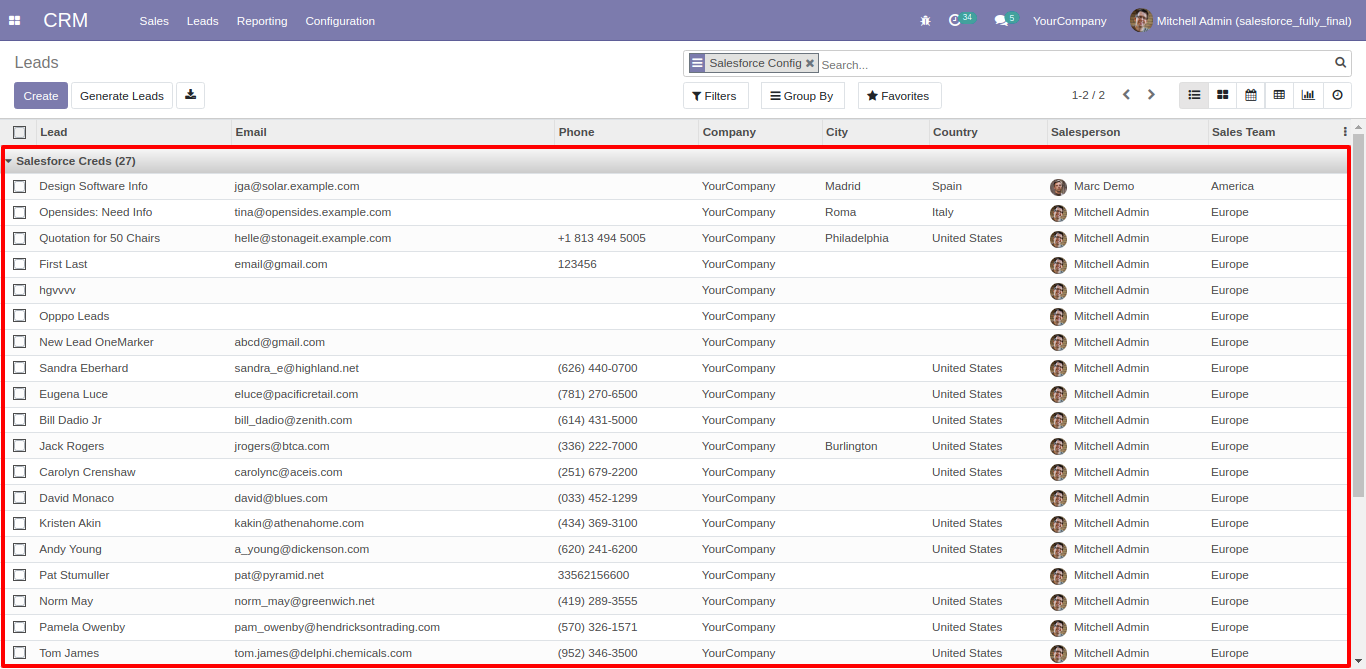Viewport: 1366px width, 669px height.
Task: Click the Create button
Action: (41, 96)
